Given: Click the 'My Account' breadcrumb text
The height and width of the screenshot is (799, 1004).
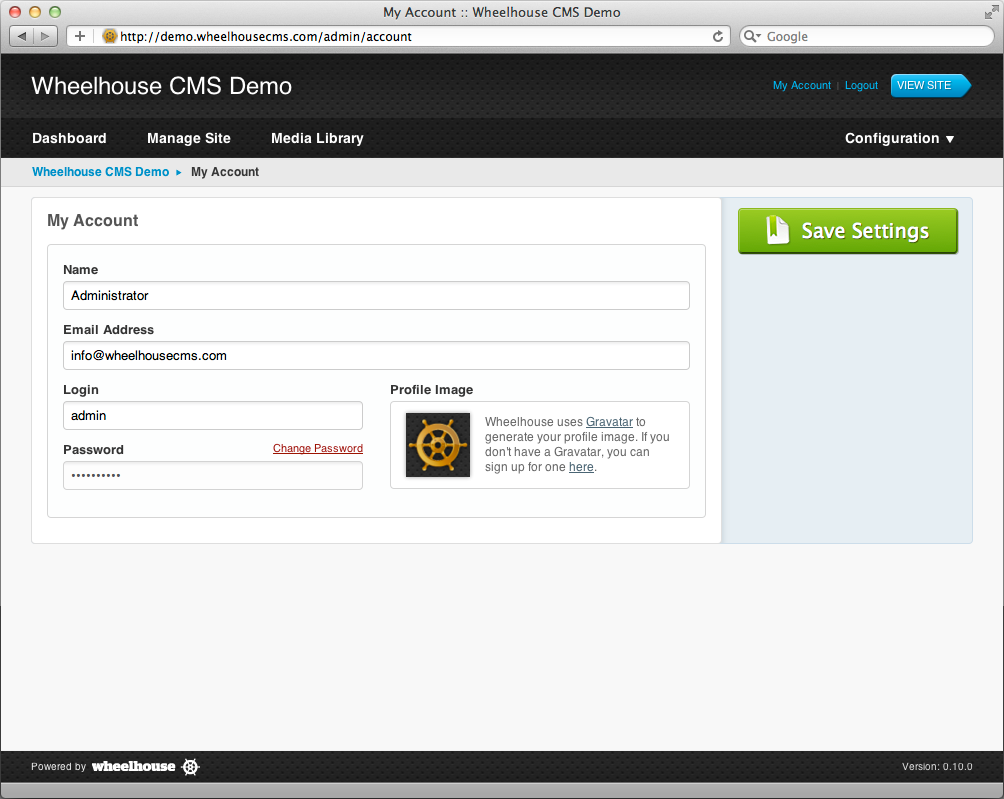Looking at the screenshot, I should (x=225, y=172).
